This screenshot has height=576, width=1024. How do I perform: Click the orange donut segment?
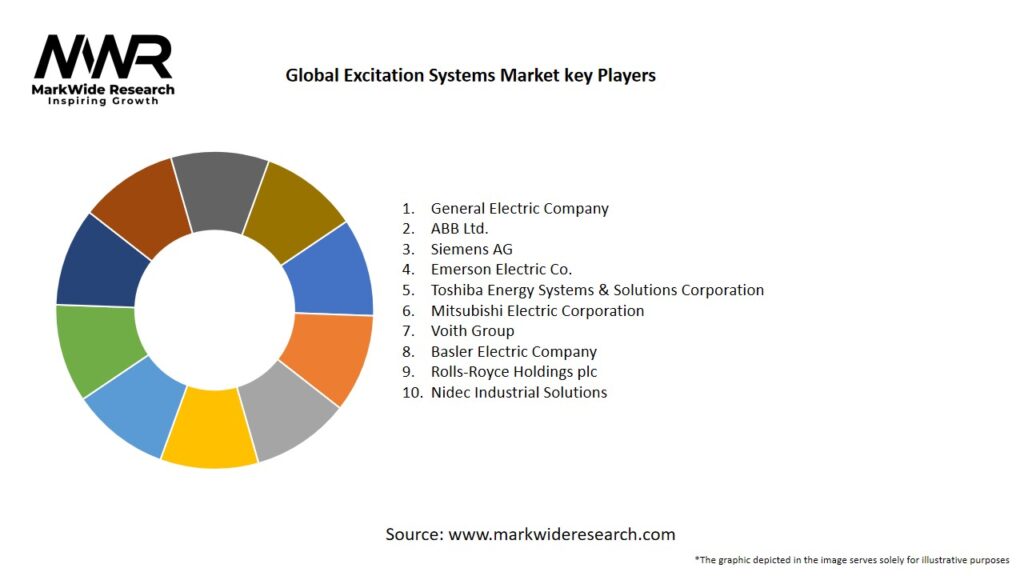pos(329,354)
